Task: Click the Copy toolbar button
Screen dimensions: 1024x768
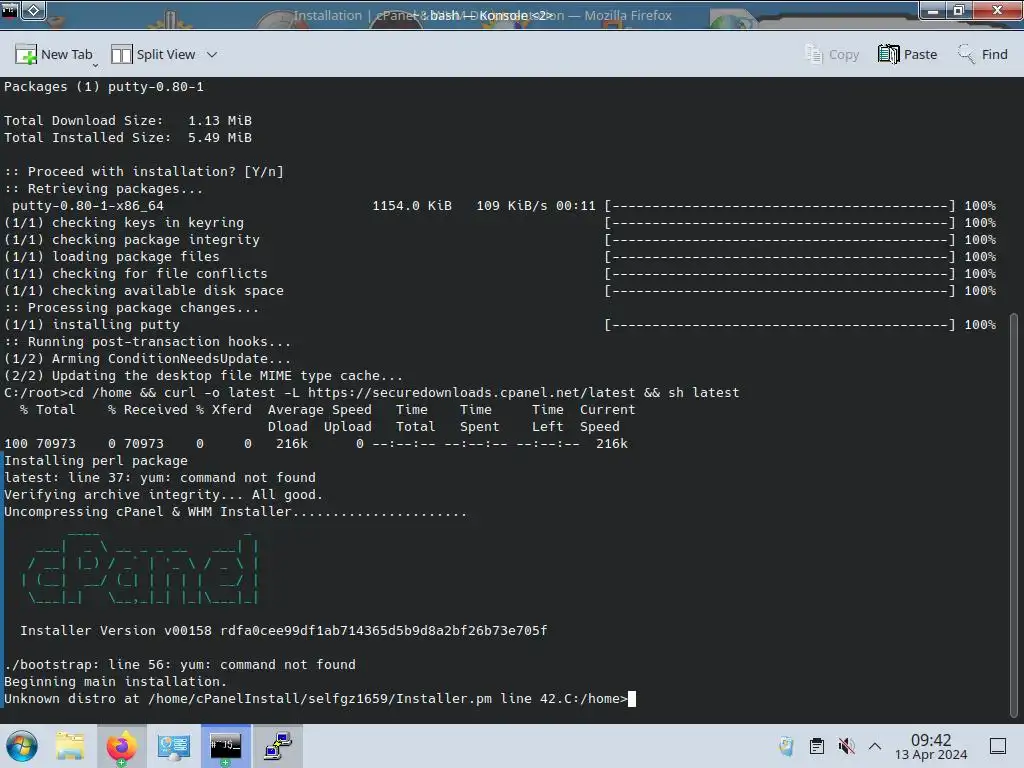Action: point(832,55)
